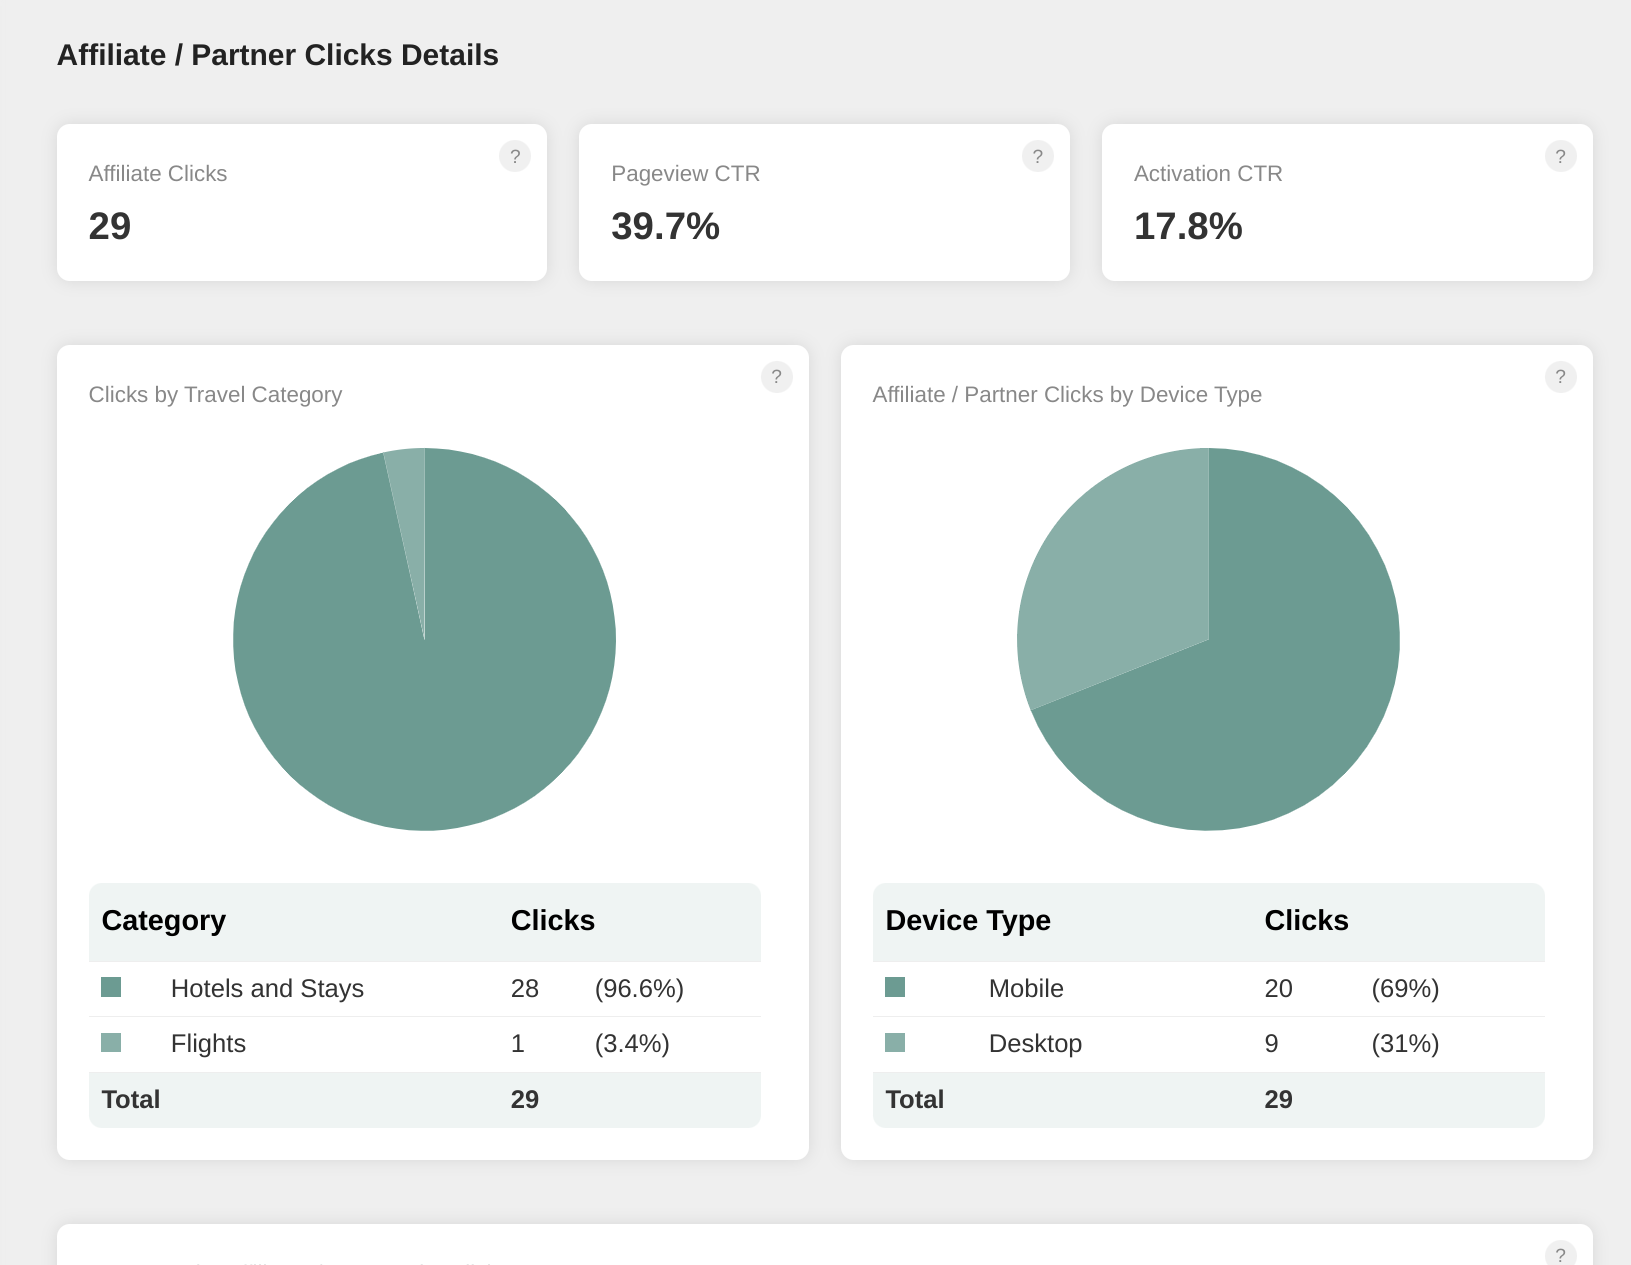The height and width of the screenshot is (1265, 1631).
Task: Click the (69%) percentage value
Action: 1405,988
